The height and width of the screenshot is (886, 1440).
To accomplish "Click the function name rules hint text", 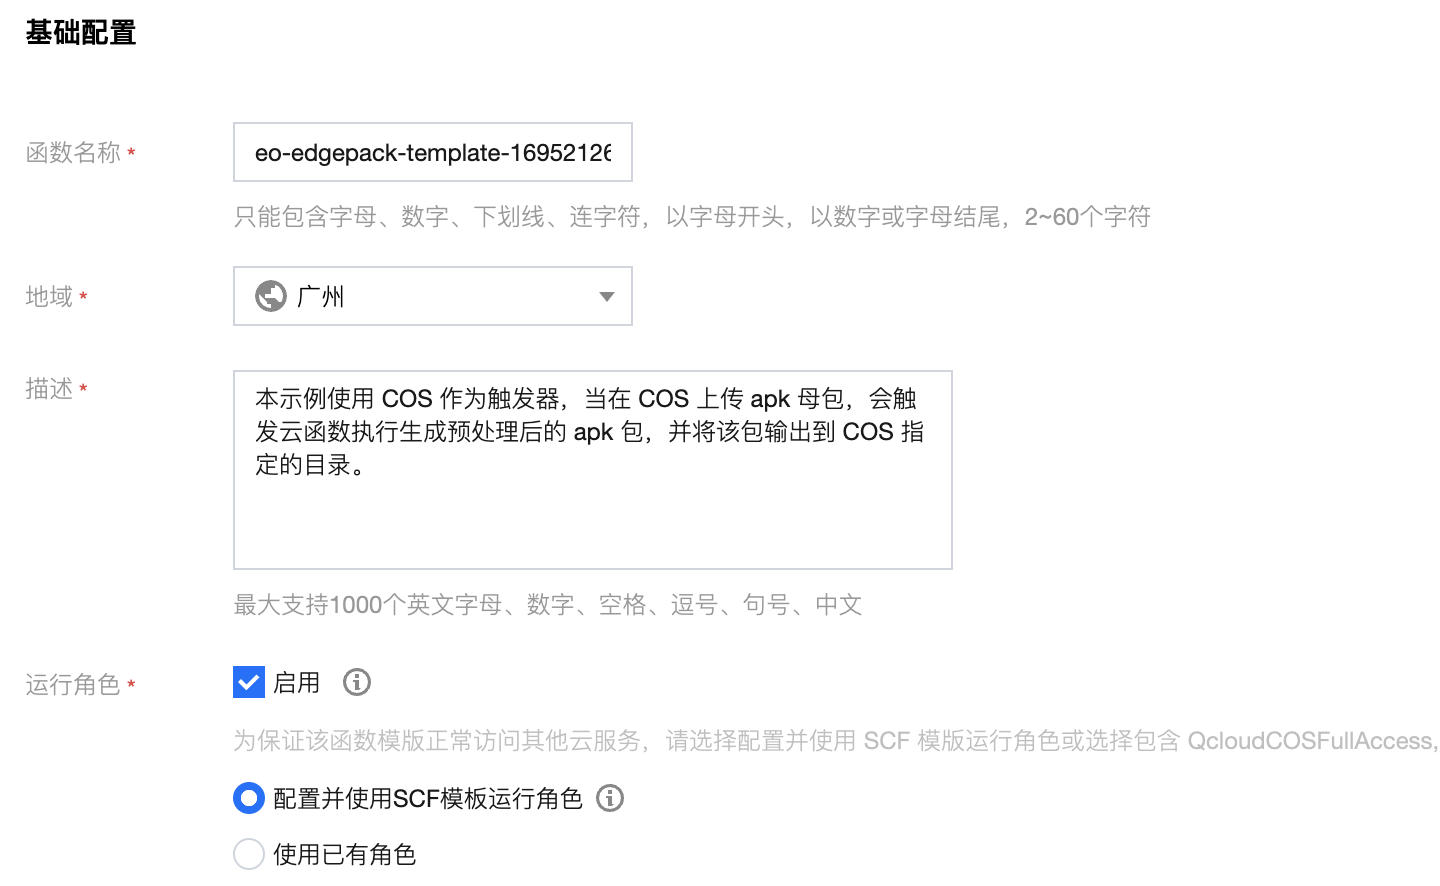I will [x=692, y=216].
